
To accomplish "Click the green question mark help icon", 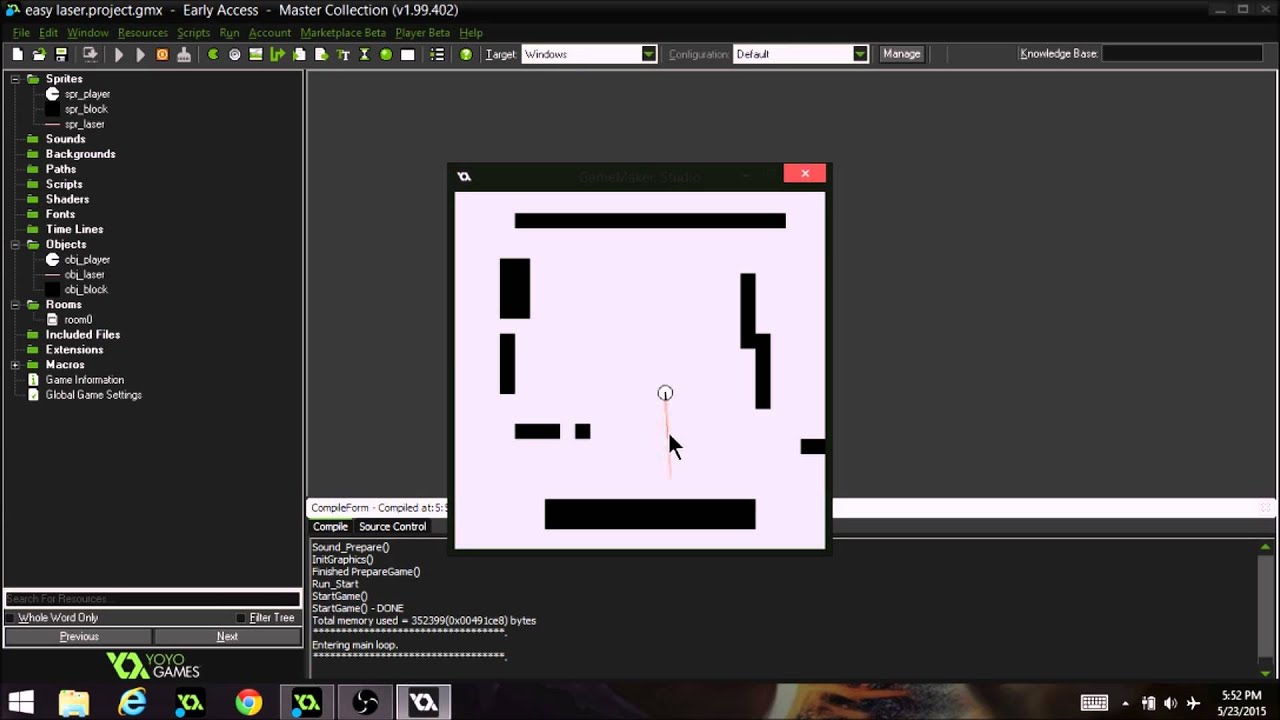I will (466, 54).
